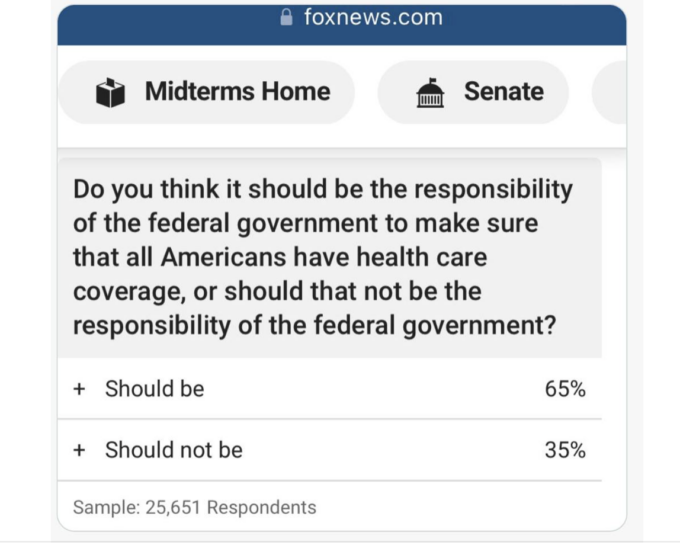The image size is (680, 545).
Task: Click the 35% result value
Action: pyautogui.click(x=565, y=450)
